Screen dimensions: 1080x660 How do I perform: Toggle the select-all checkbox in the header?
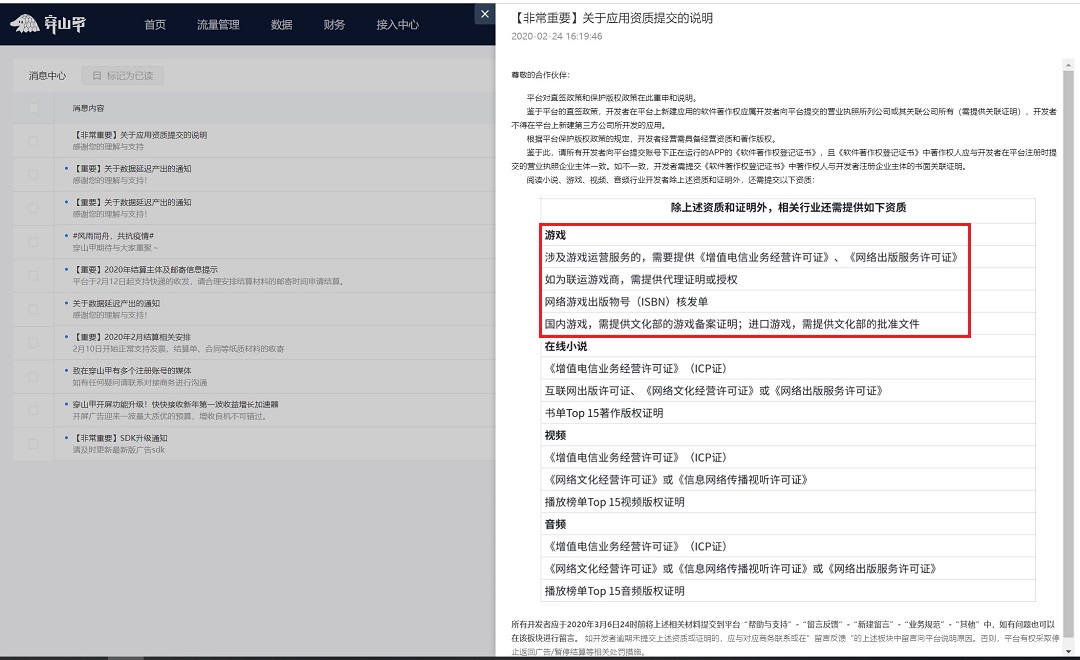[34, 108]
